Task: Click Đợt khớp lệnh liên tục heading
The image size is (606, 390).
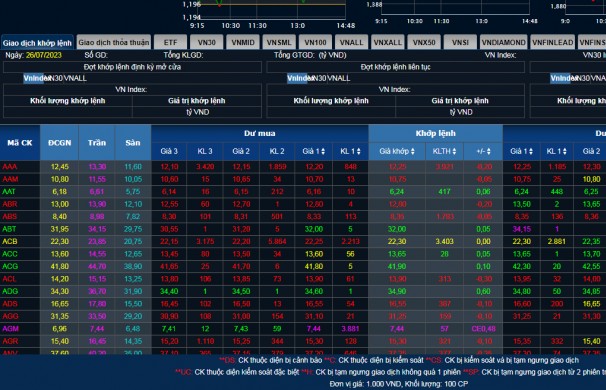Action: coord(395,67)
